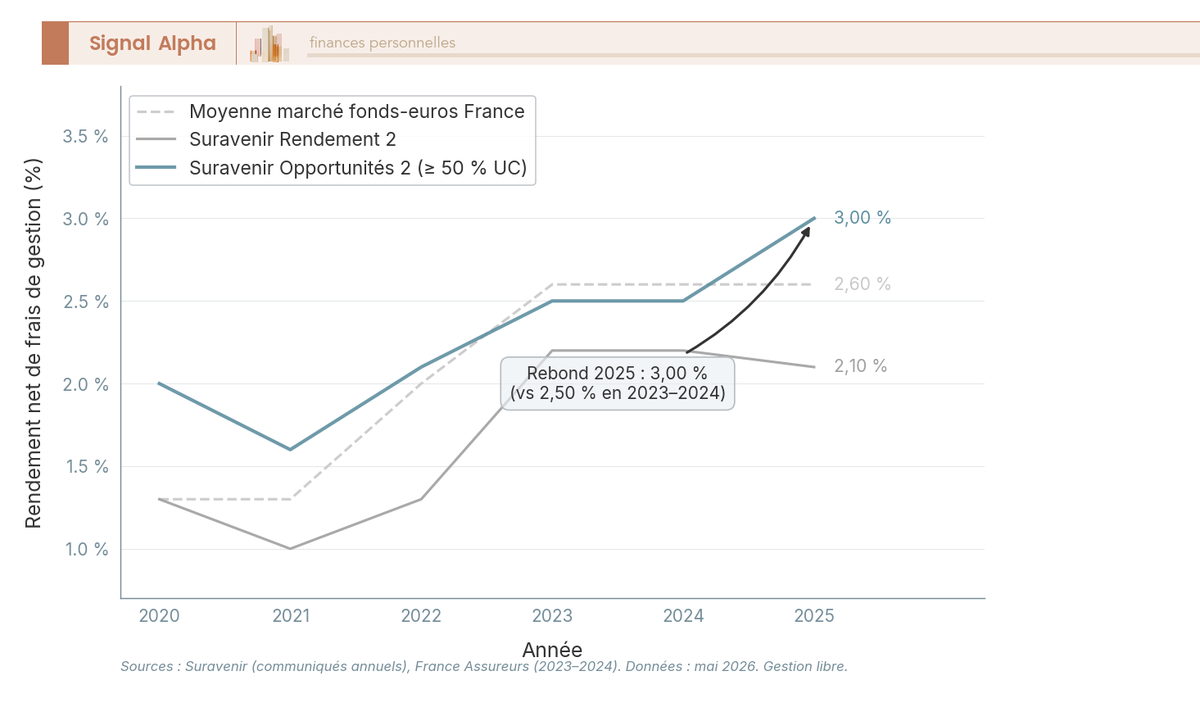The height and width of the screenshot is (721, 1200).
Task: Click the '2,60 %' end-of-line label
Action: click(862, 284)
